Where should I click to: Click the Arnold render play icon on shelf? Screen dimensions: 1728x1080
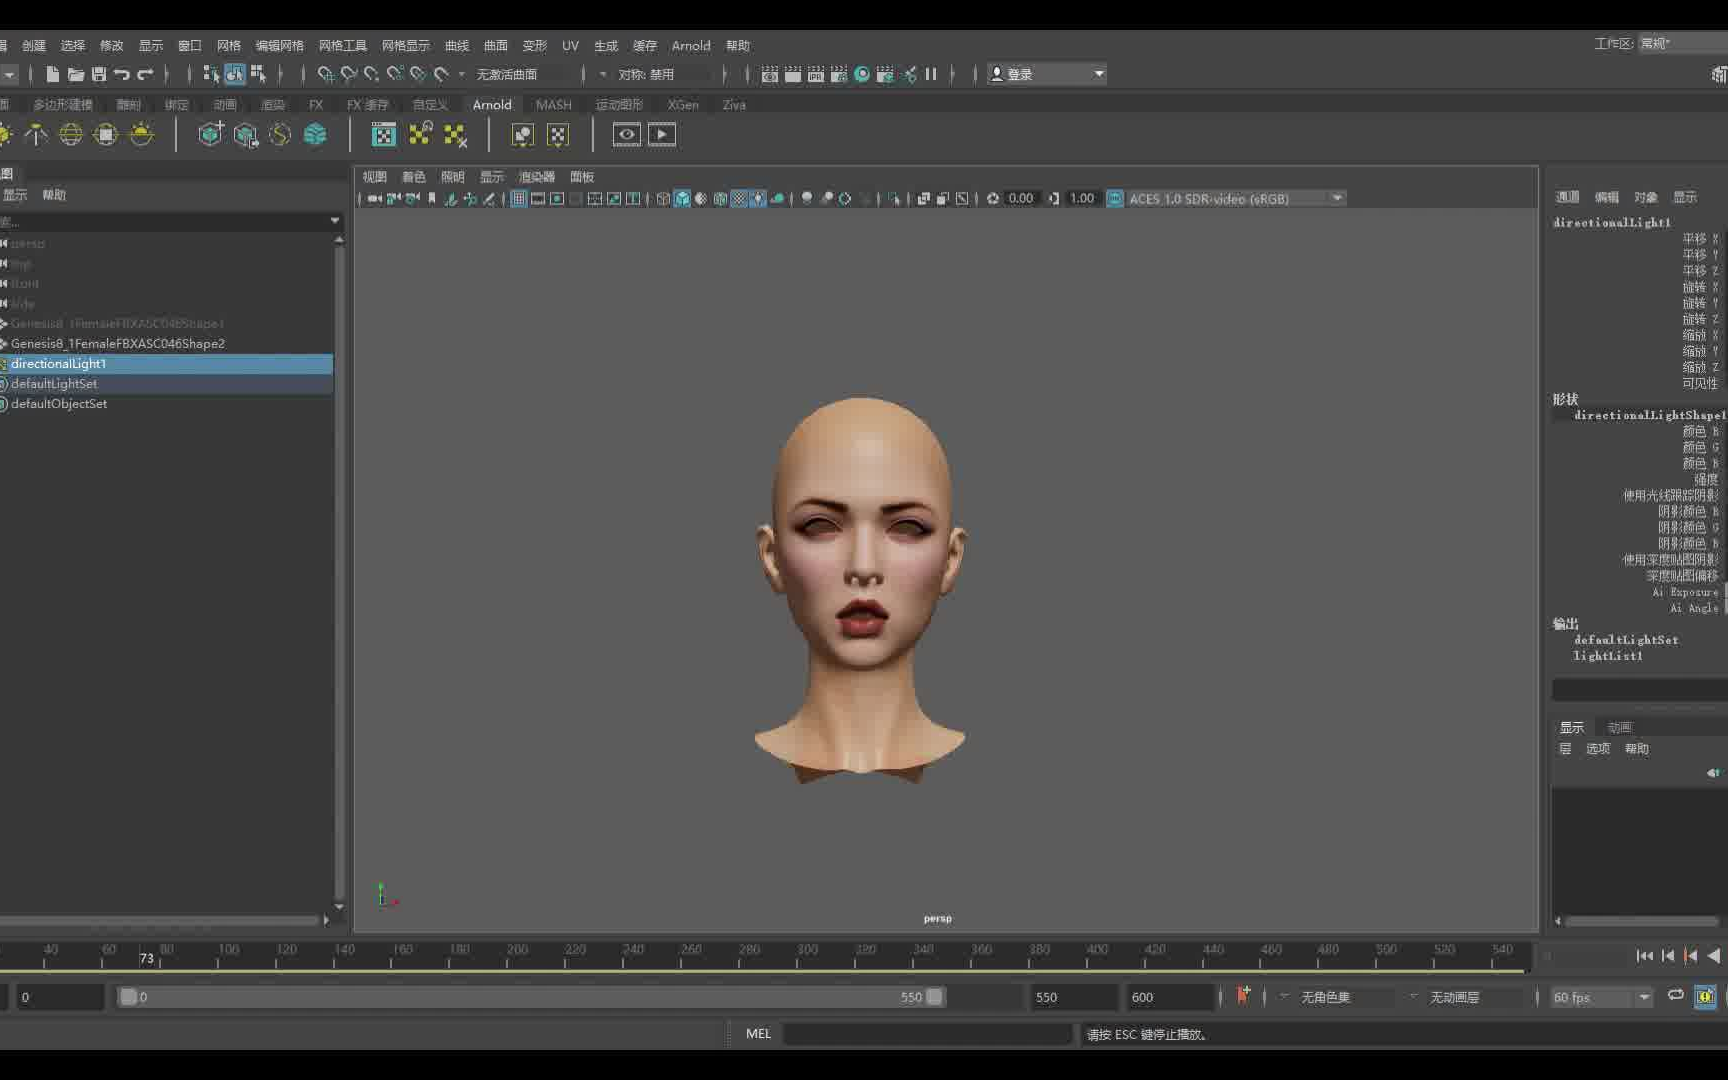tap(661, 135)
